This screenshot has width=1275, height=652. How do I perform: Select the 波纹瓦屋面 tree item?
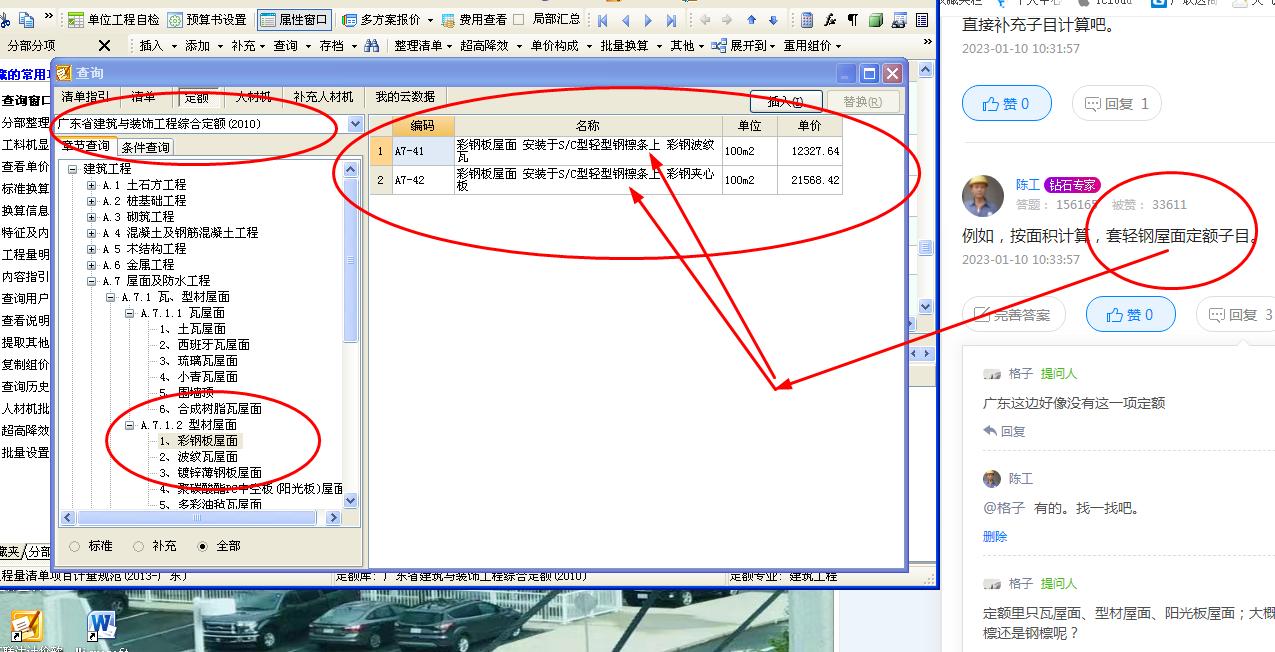[199, 457]
